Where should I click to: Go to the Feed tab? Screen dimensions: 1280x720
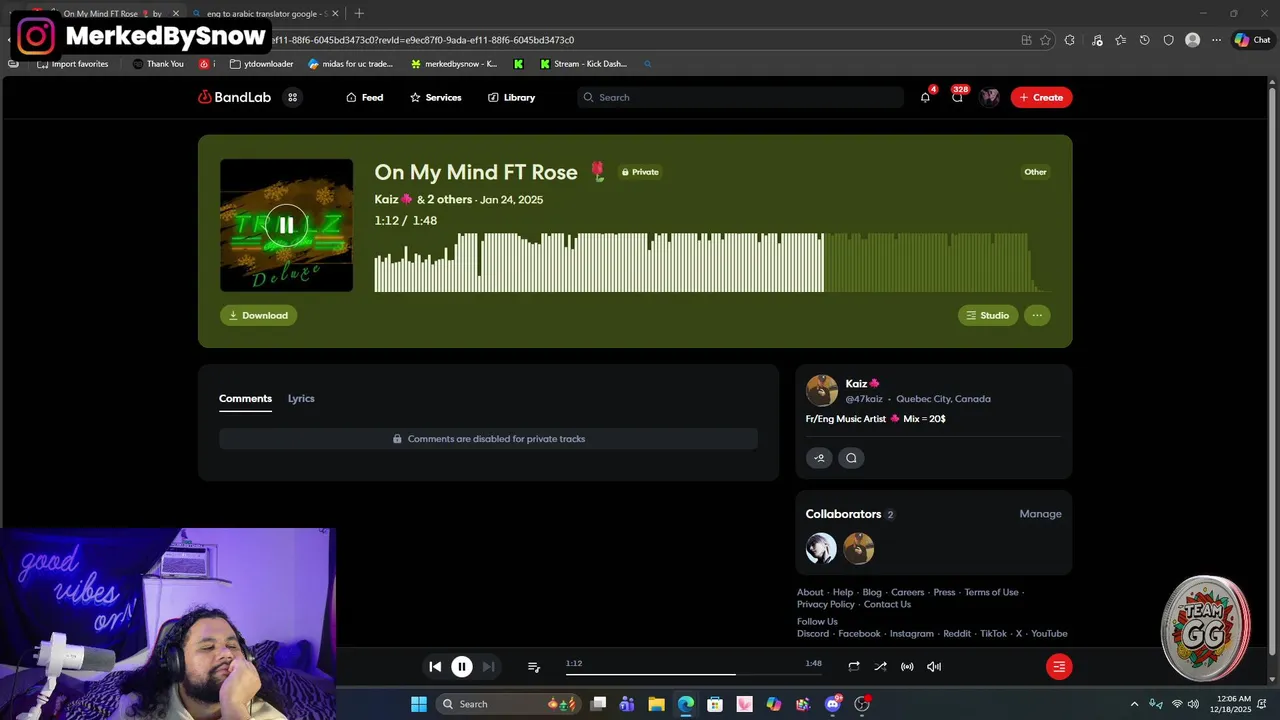(364, 97)
